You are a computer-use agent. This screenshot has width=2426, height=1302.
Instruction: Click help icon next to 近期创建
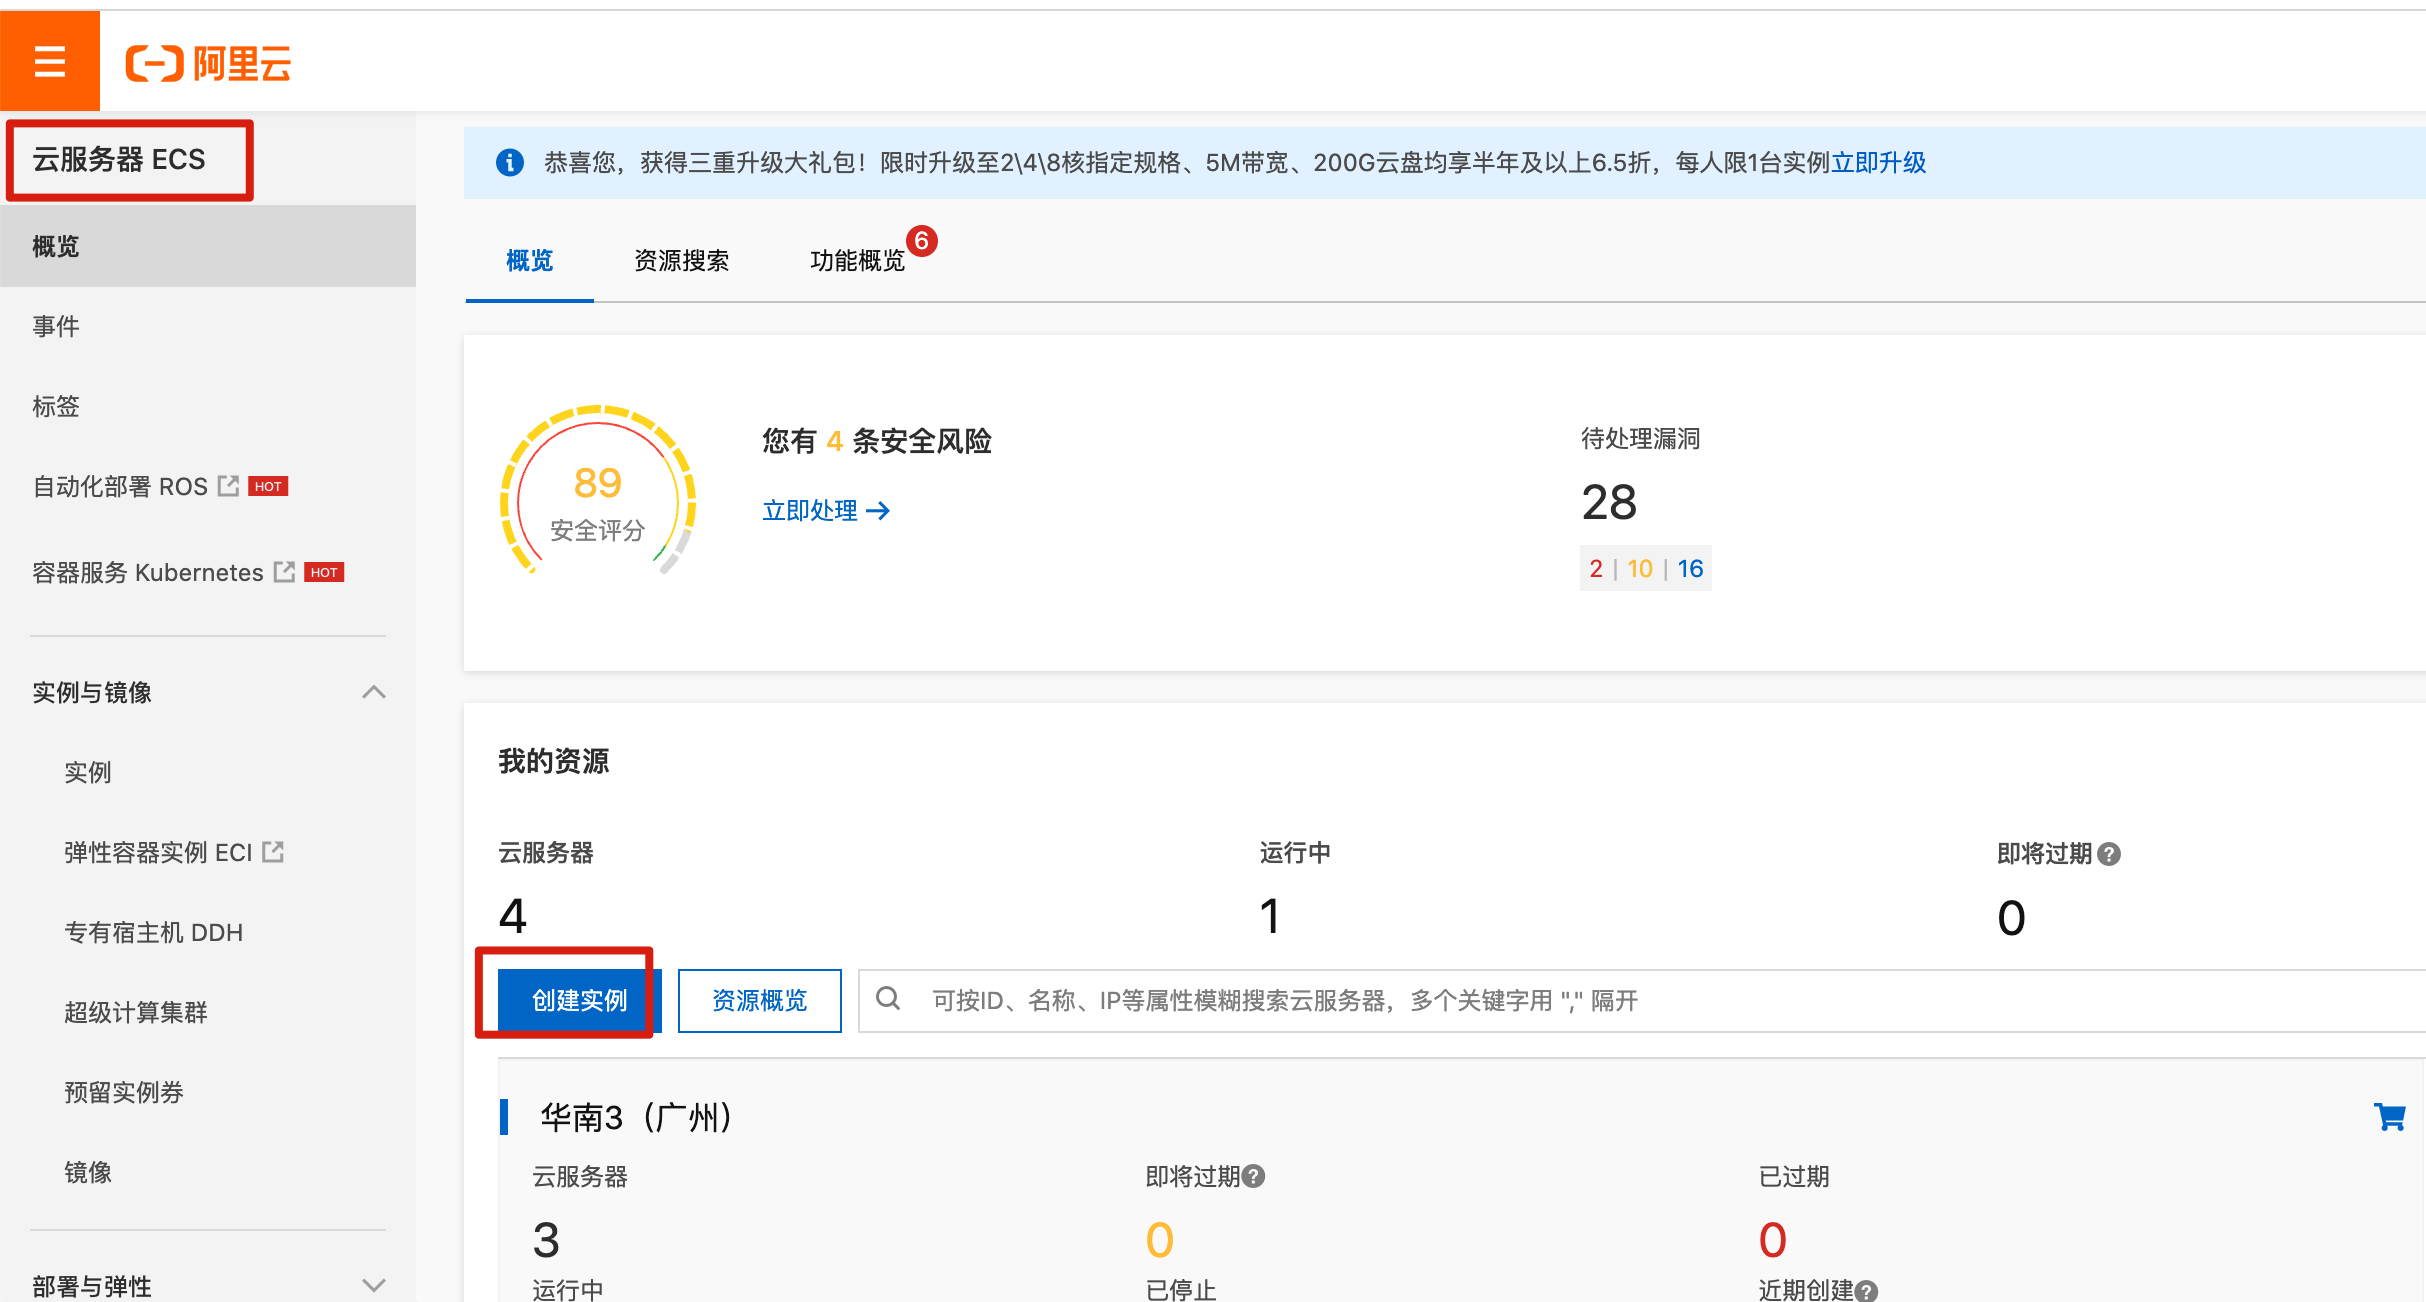(1866, 1291)
